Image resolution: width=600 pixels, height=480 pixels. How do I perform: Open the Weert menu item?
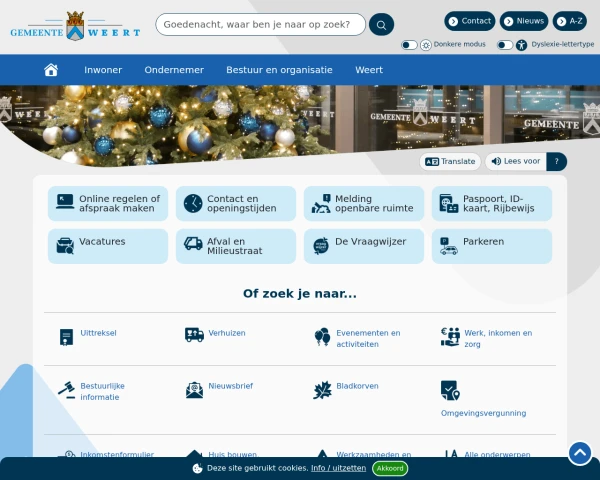[369, 70]
